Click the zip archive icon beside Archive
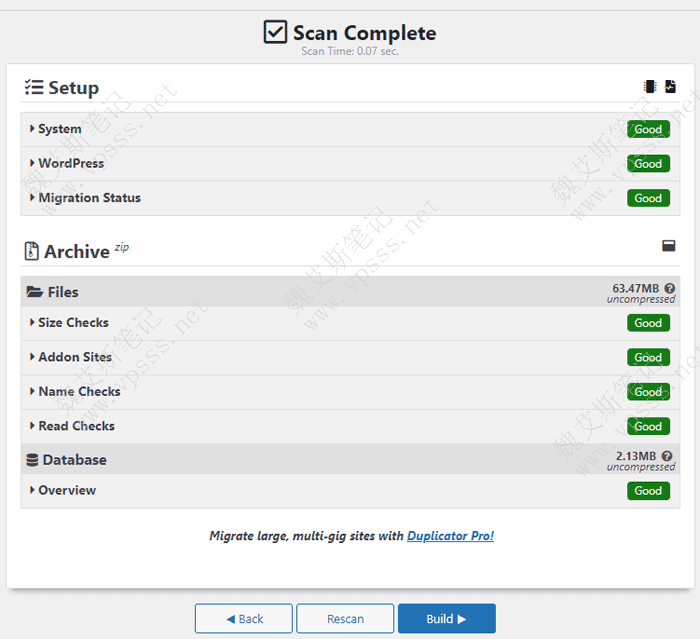Image resolution: width=700 pixels, height=639 pixels. click(x=31, y=252)
